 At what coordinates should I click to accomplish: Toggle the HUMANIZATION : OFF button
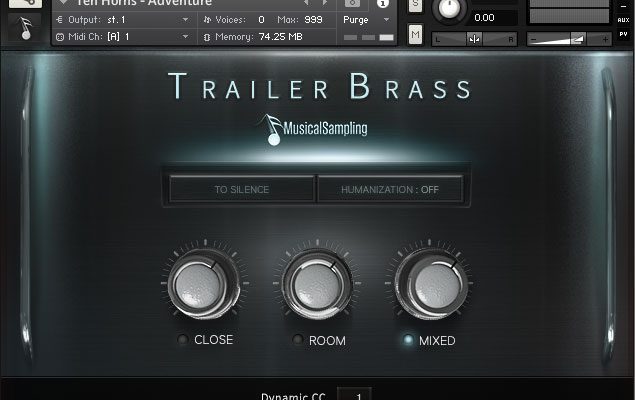coord(388,189)
